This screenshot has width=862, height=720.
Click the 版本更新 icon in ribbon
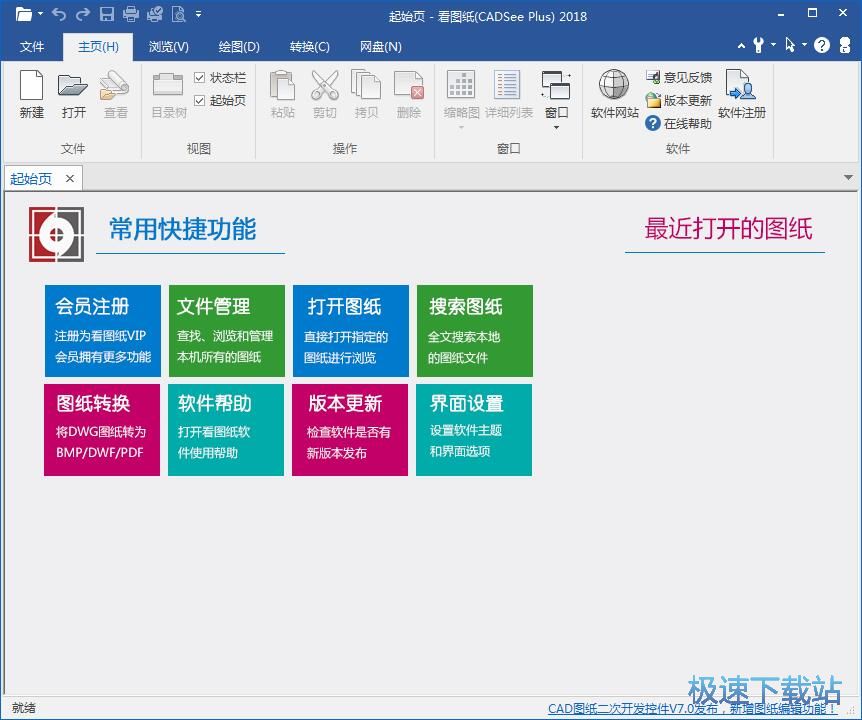pos(654,100)
